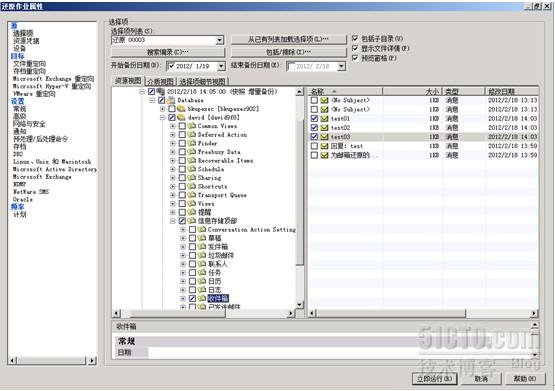
Task: Sort messages by 名称 column header
Action: click(x=345, y=92)
